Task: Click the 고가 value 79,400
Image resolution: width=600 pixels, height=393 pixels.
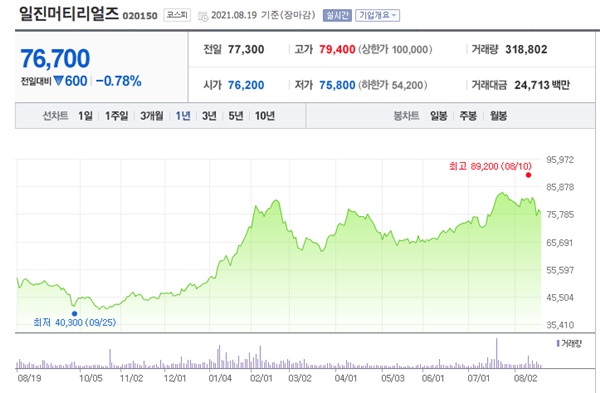Action: pyautogui.click(x=337, y=49)
